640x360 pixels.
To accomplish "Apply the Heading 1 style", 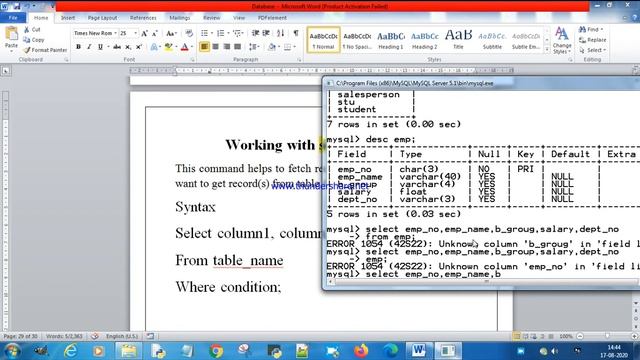I will (391, 40).
